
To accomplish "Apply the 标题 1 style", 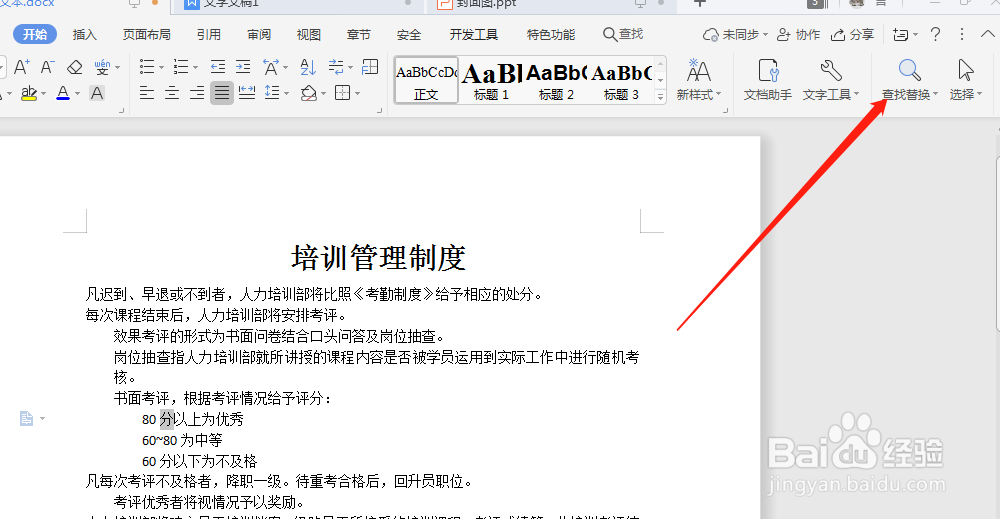I will point(491,80).
